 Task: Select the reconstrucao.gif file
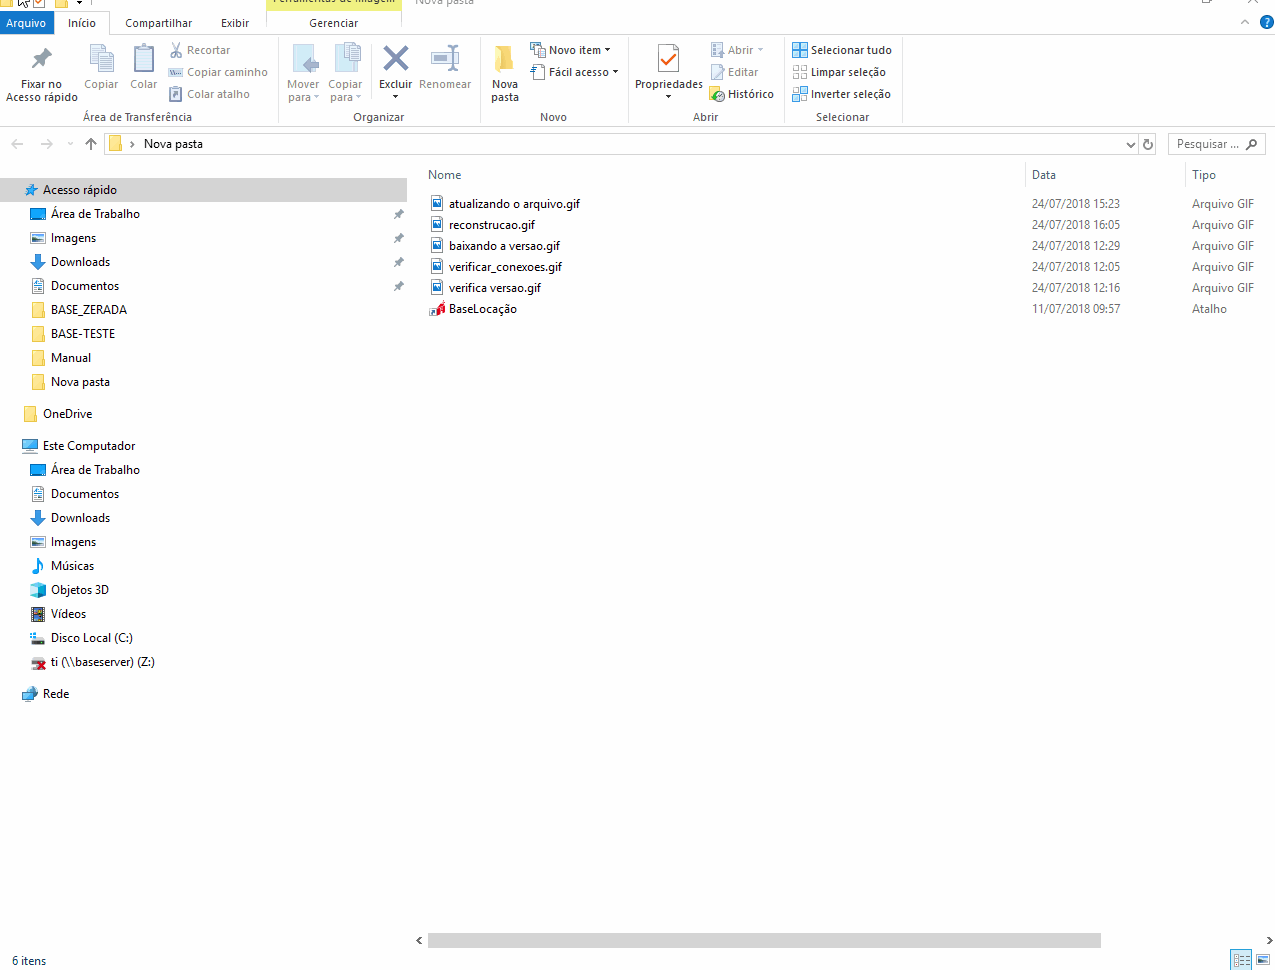coord(491,225)
